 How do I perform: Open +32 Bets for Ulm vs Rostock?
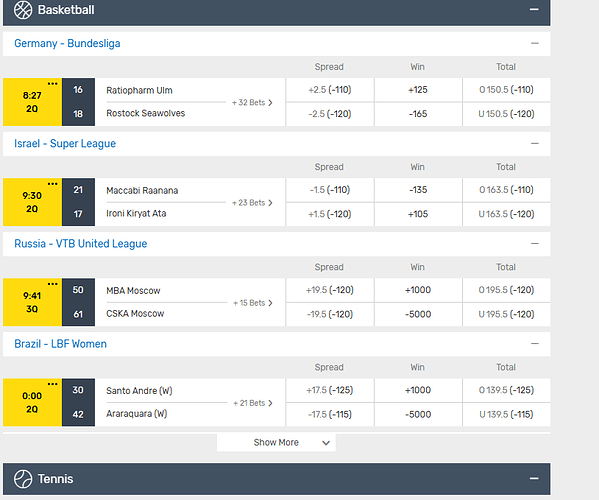point(252,102)
